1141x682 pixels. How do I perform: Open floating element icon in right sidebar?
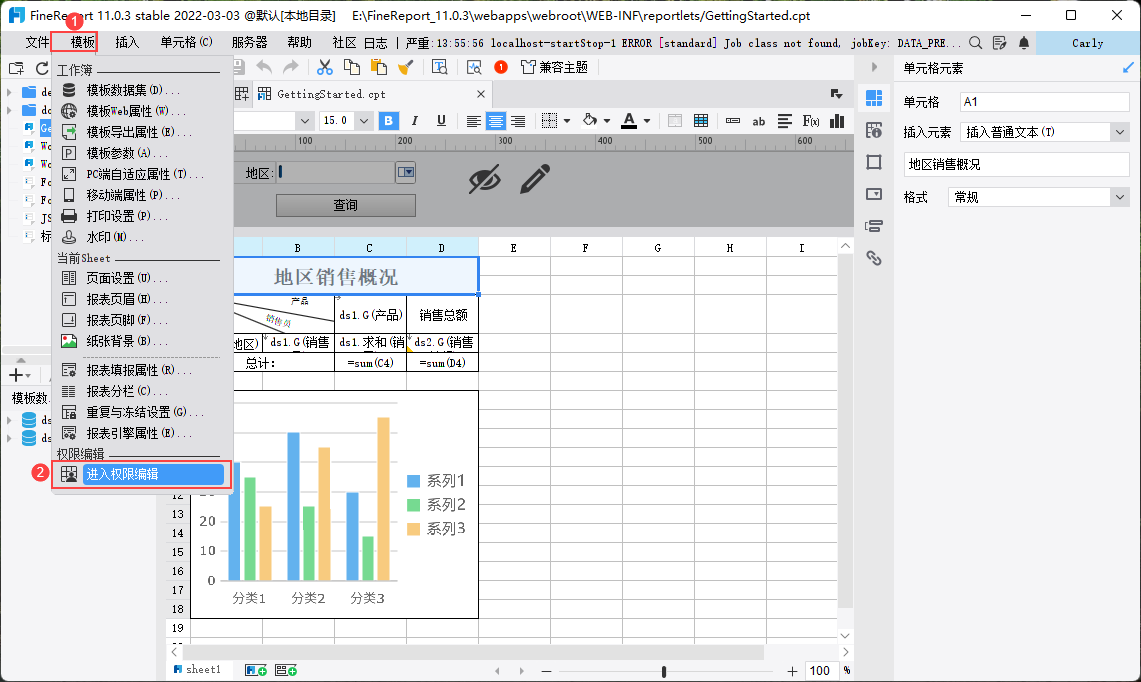[x=874, y=162]
